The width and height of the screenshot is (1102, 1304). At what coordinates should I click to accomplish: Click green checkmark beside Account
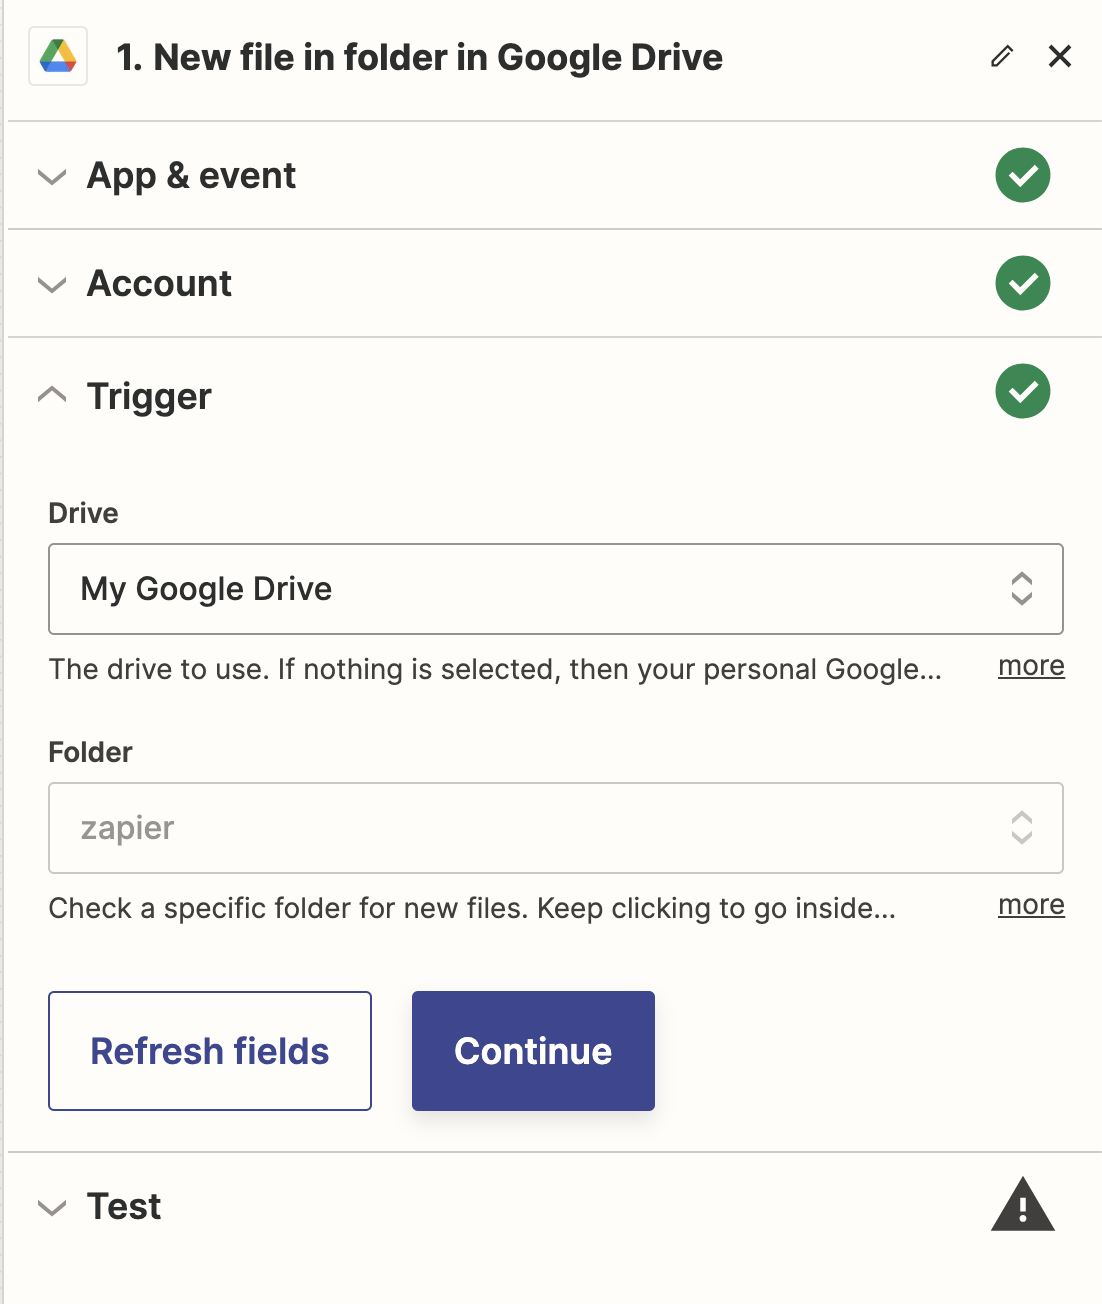tap(1023, 283)
